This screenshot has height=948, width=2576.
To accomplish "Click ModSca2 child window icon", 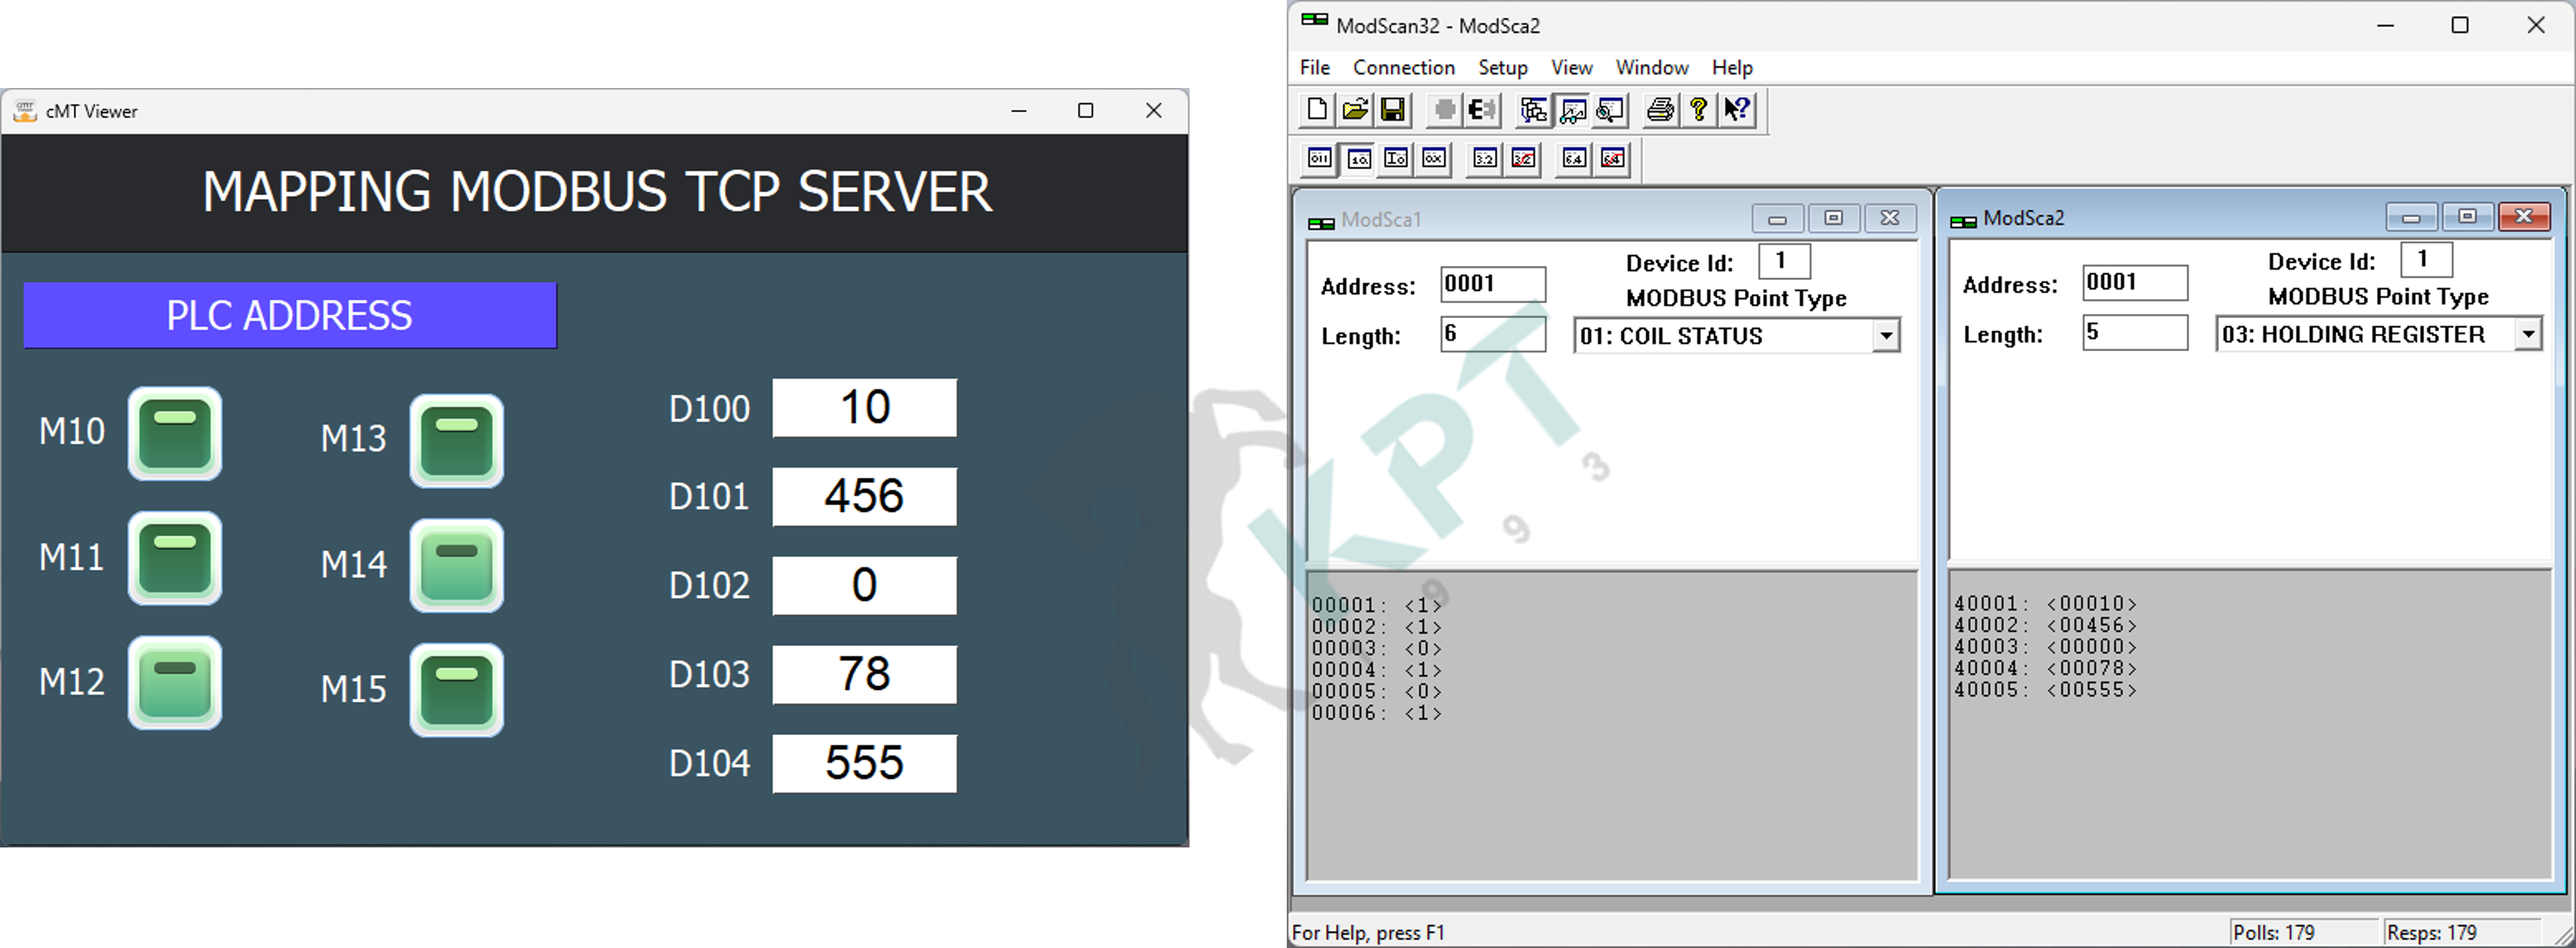I will pos(1963,221).
